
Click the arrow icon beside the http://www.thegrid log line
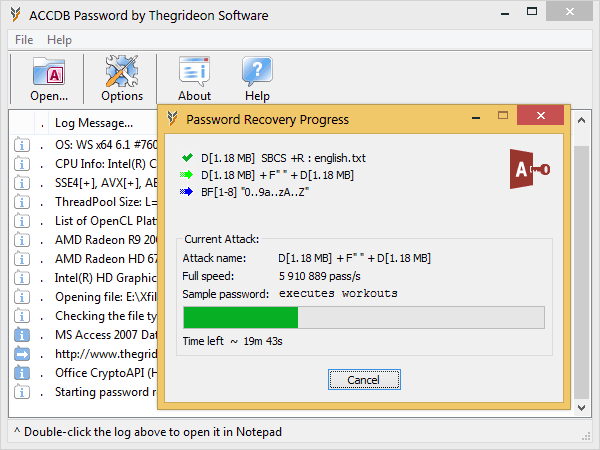(22, 354)
